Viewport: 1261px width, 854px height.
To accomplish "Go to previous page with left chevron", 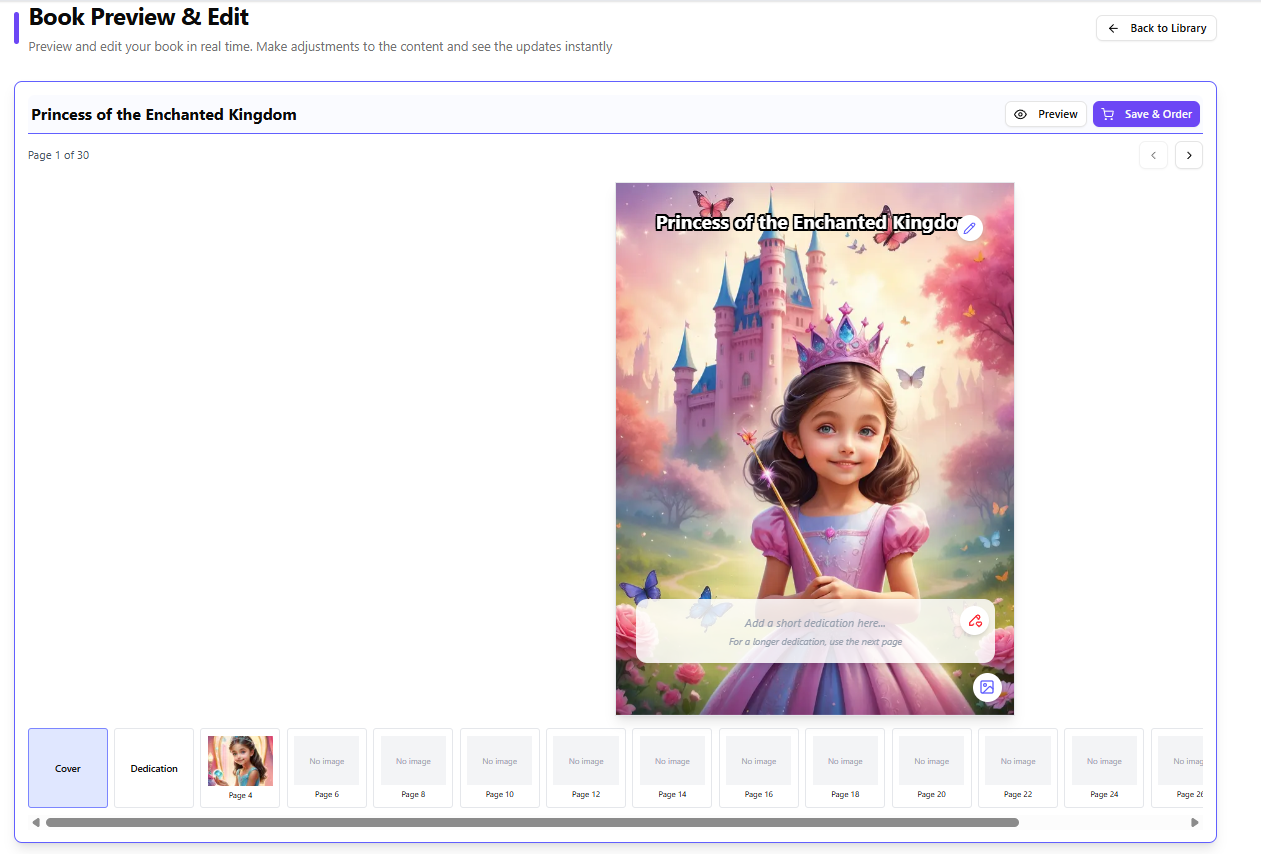I will click(x=1153, y=155).
